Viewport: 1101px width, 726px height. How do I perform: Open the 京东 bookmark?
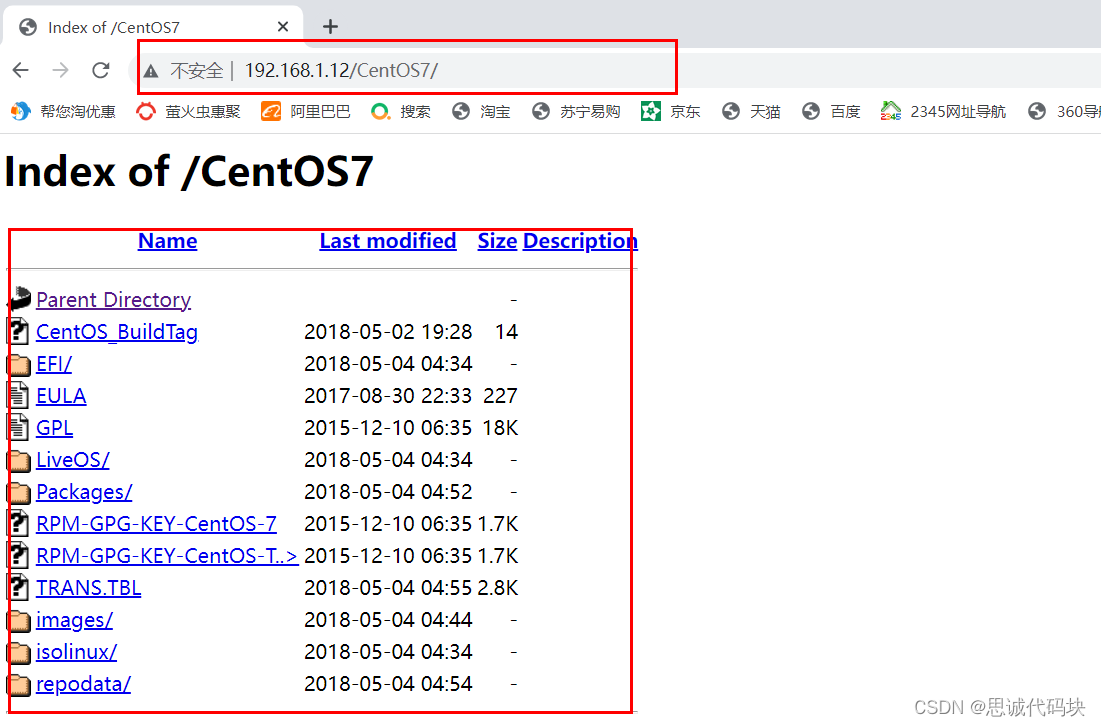[x=671, y=112]
